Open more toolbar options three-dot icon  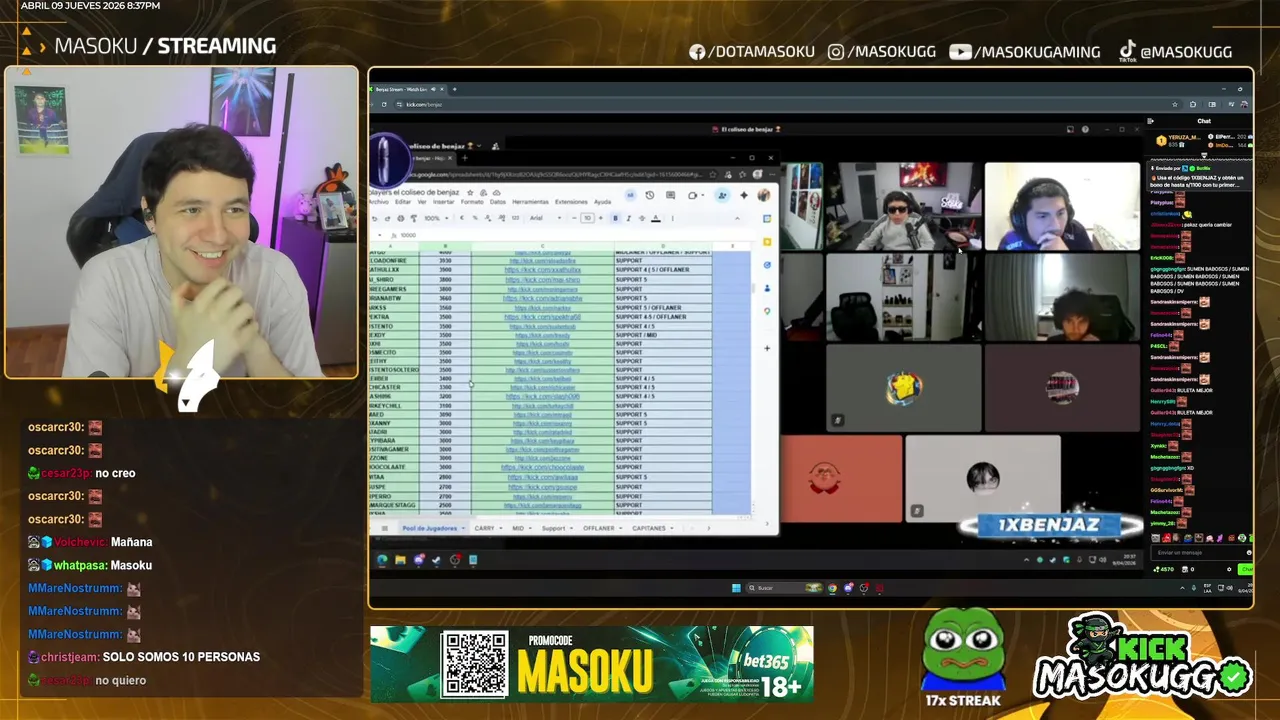(673, 218)
